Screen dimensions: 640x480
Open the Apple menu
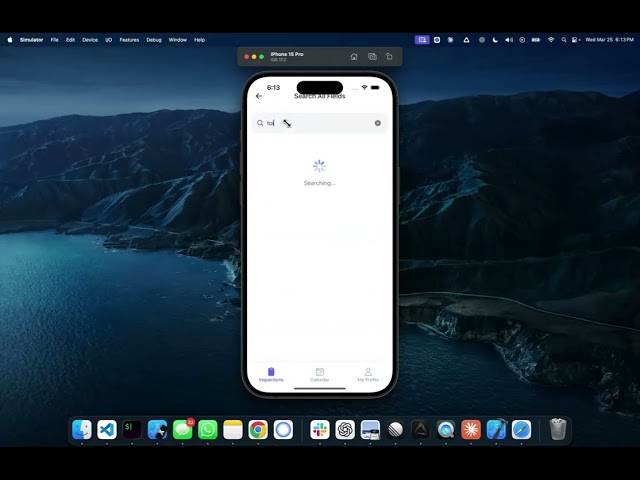[x=10, y=40]
